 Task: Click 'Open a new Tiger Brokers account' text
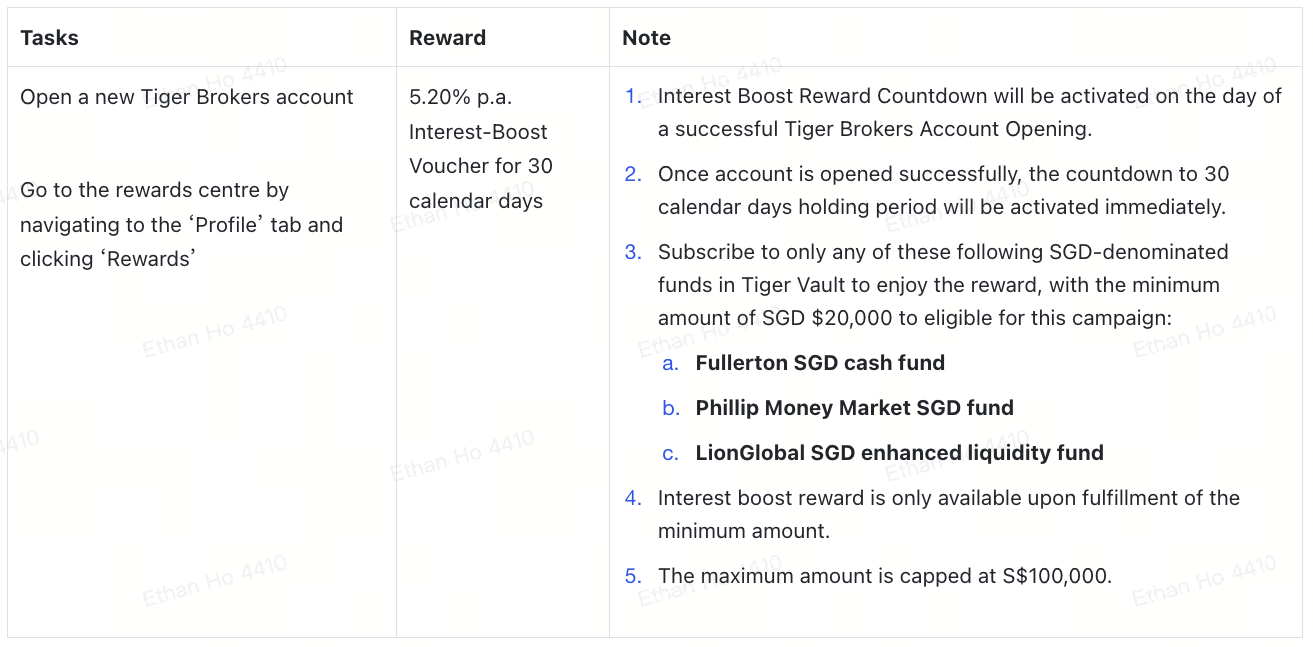[x=187, y=97]
